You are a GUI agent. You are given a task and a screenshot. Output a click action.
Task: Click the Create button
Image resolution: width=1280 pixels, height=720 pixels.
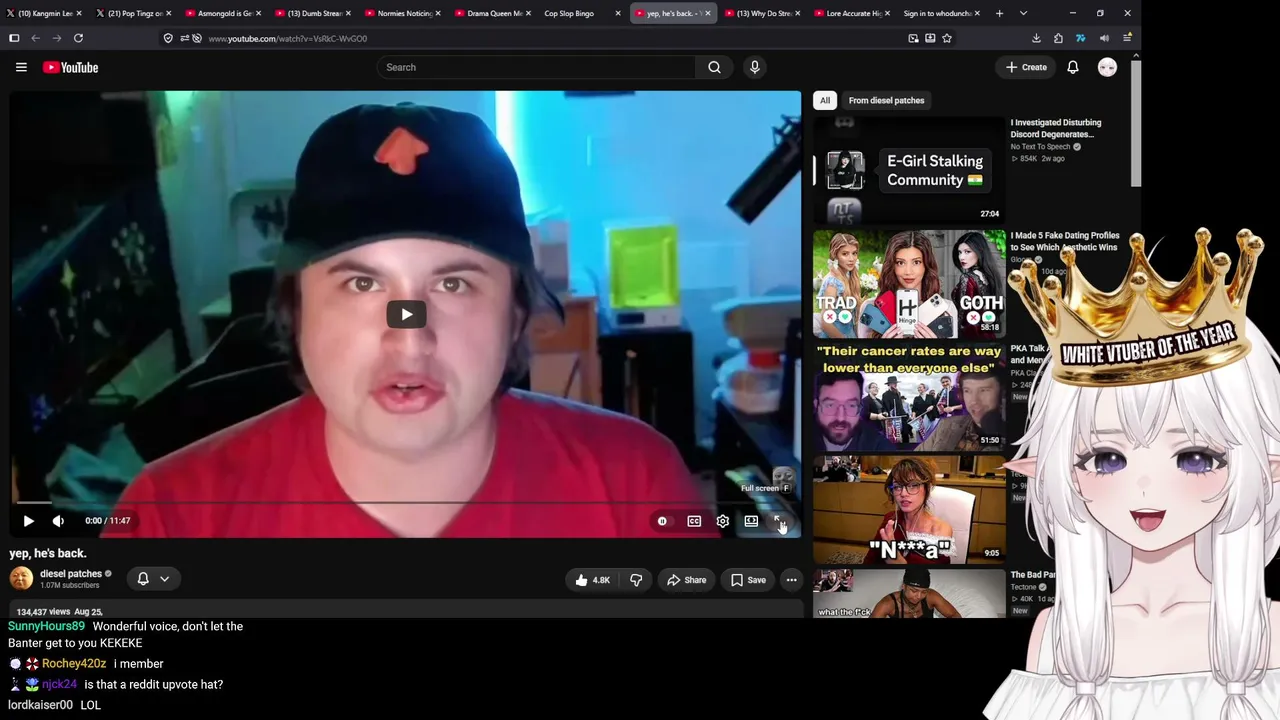[1026, 67]
